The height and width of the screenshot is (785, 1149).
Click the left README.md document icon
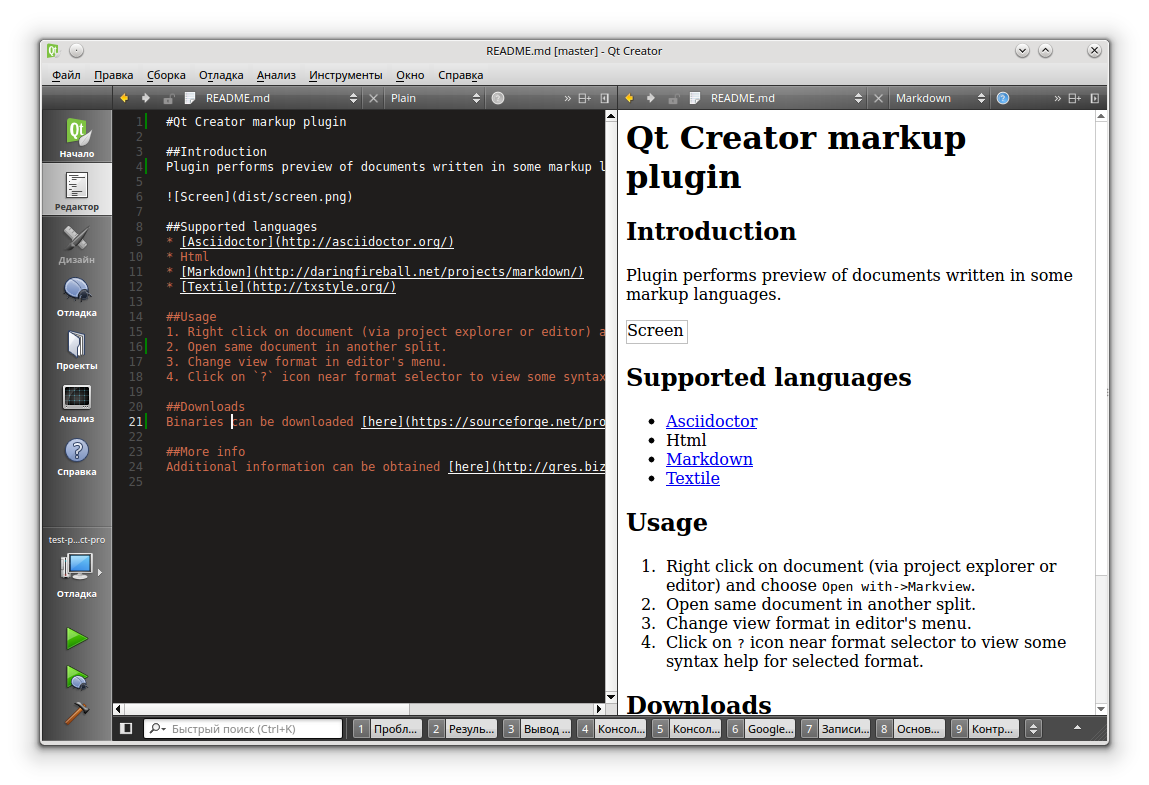point(190,98)
